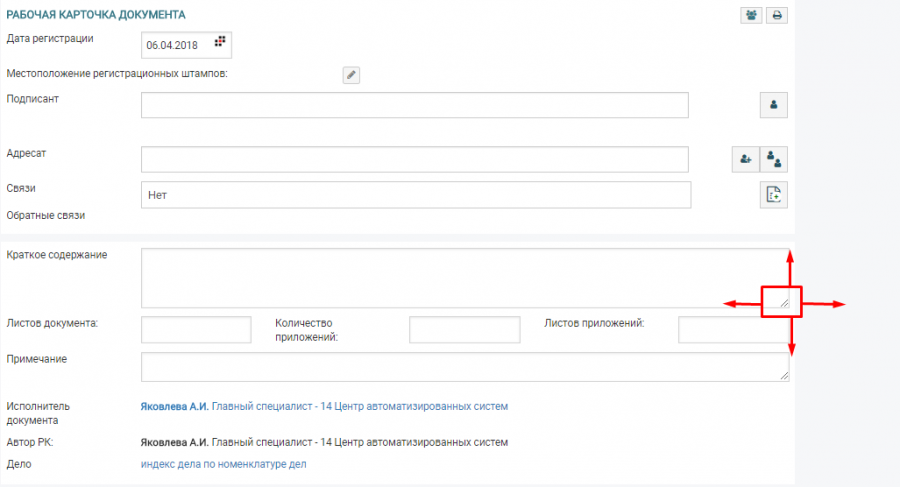Viewport: 900px width, 487px height.
Task: Add a new addressee with the person-plus icon
Action: pos(745,159)
